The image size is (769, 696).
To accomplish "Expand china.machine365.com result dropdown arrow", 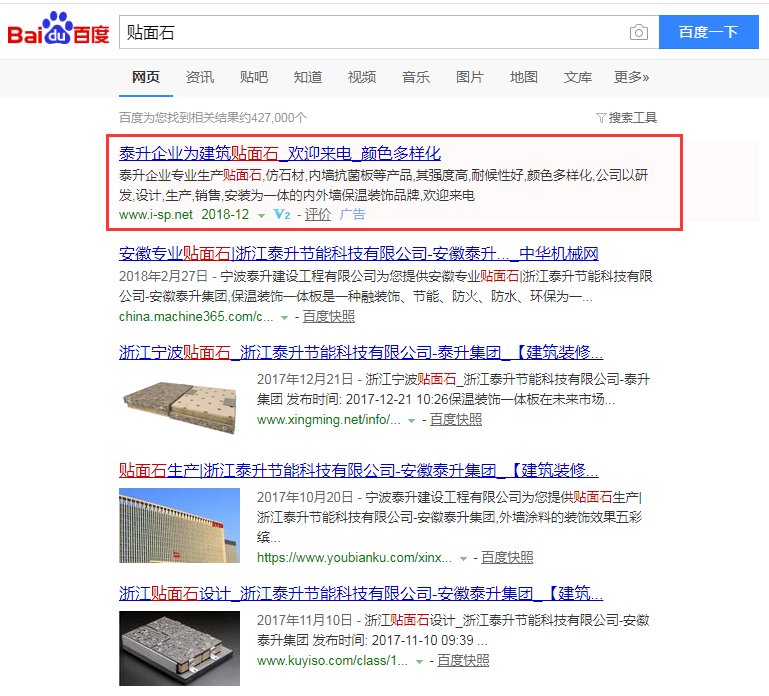I will (x=284, y=318).
